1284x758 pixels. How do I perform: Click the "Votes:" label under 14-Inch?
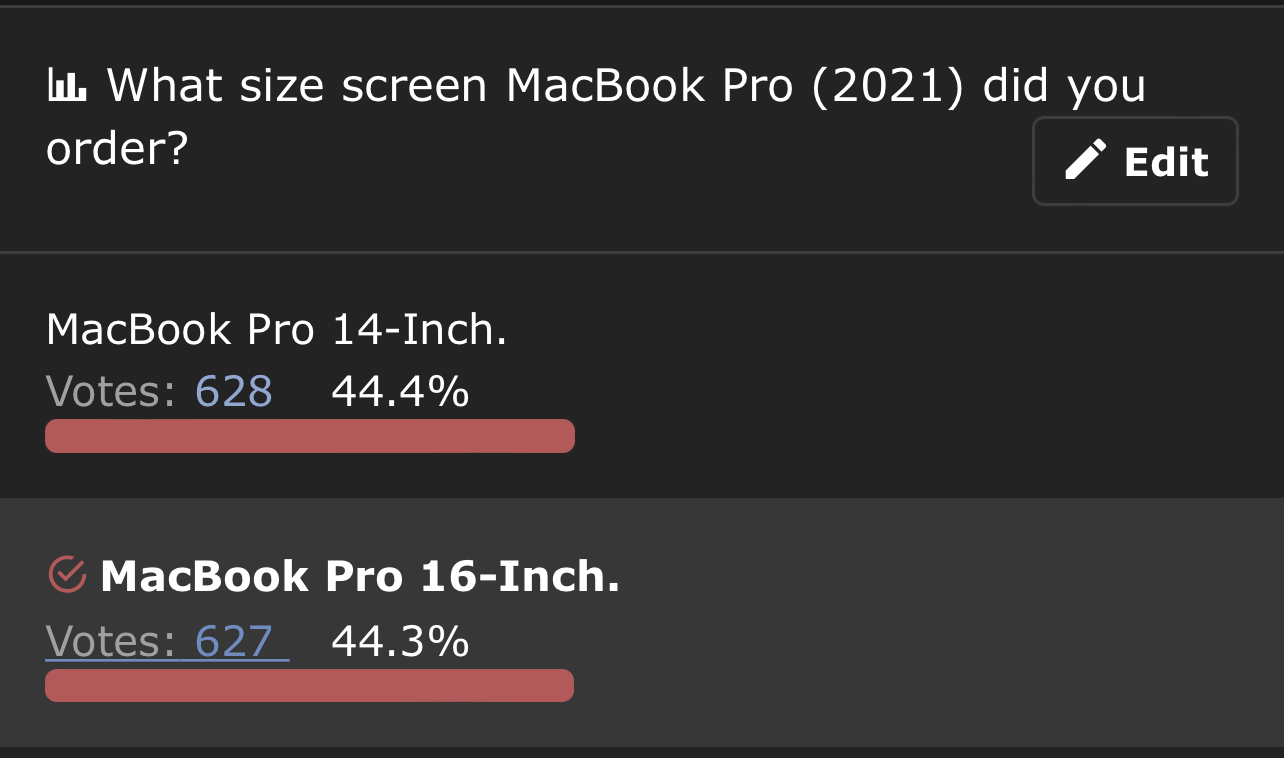point(111,391)
